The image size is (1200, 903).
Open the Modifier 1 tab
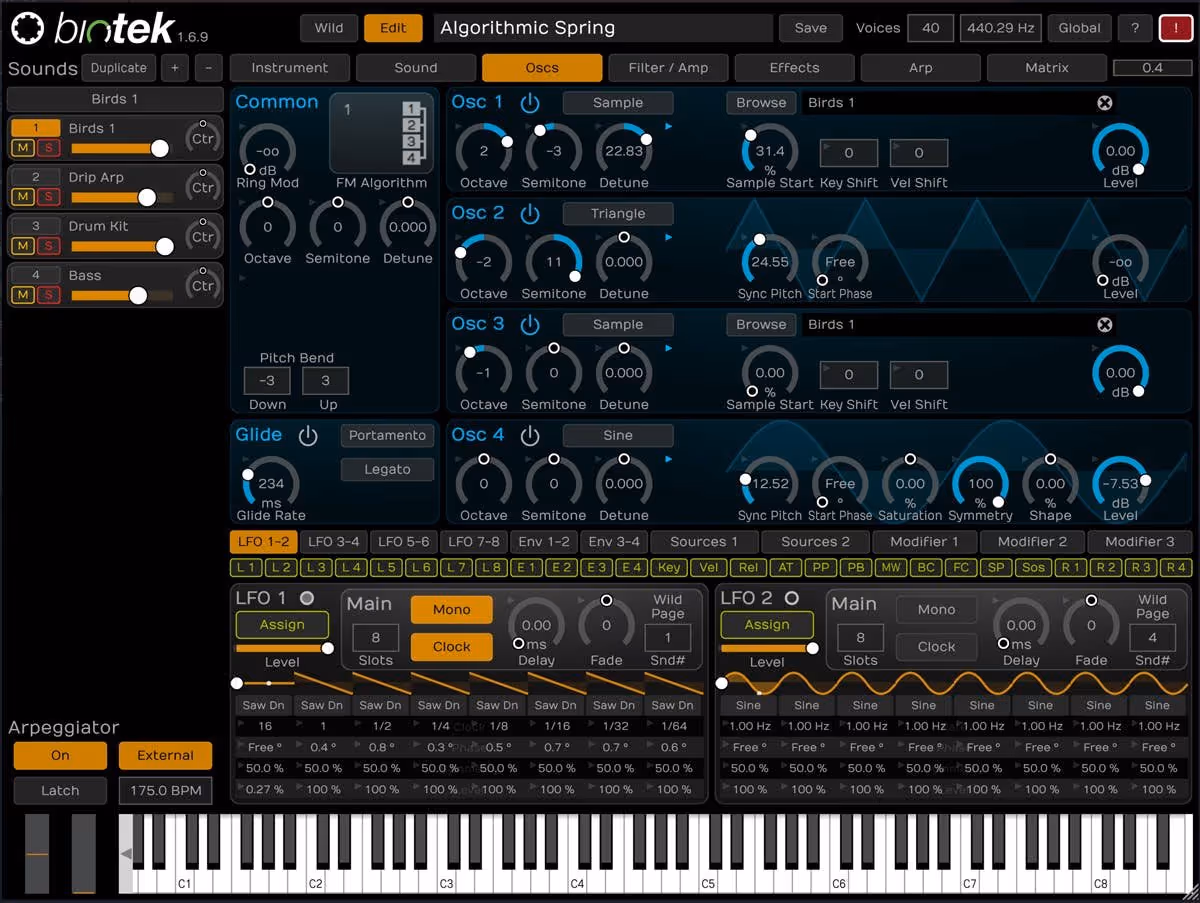point(922,541)
